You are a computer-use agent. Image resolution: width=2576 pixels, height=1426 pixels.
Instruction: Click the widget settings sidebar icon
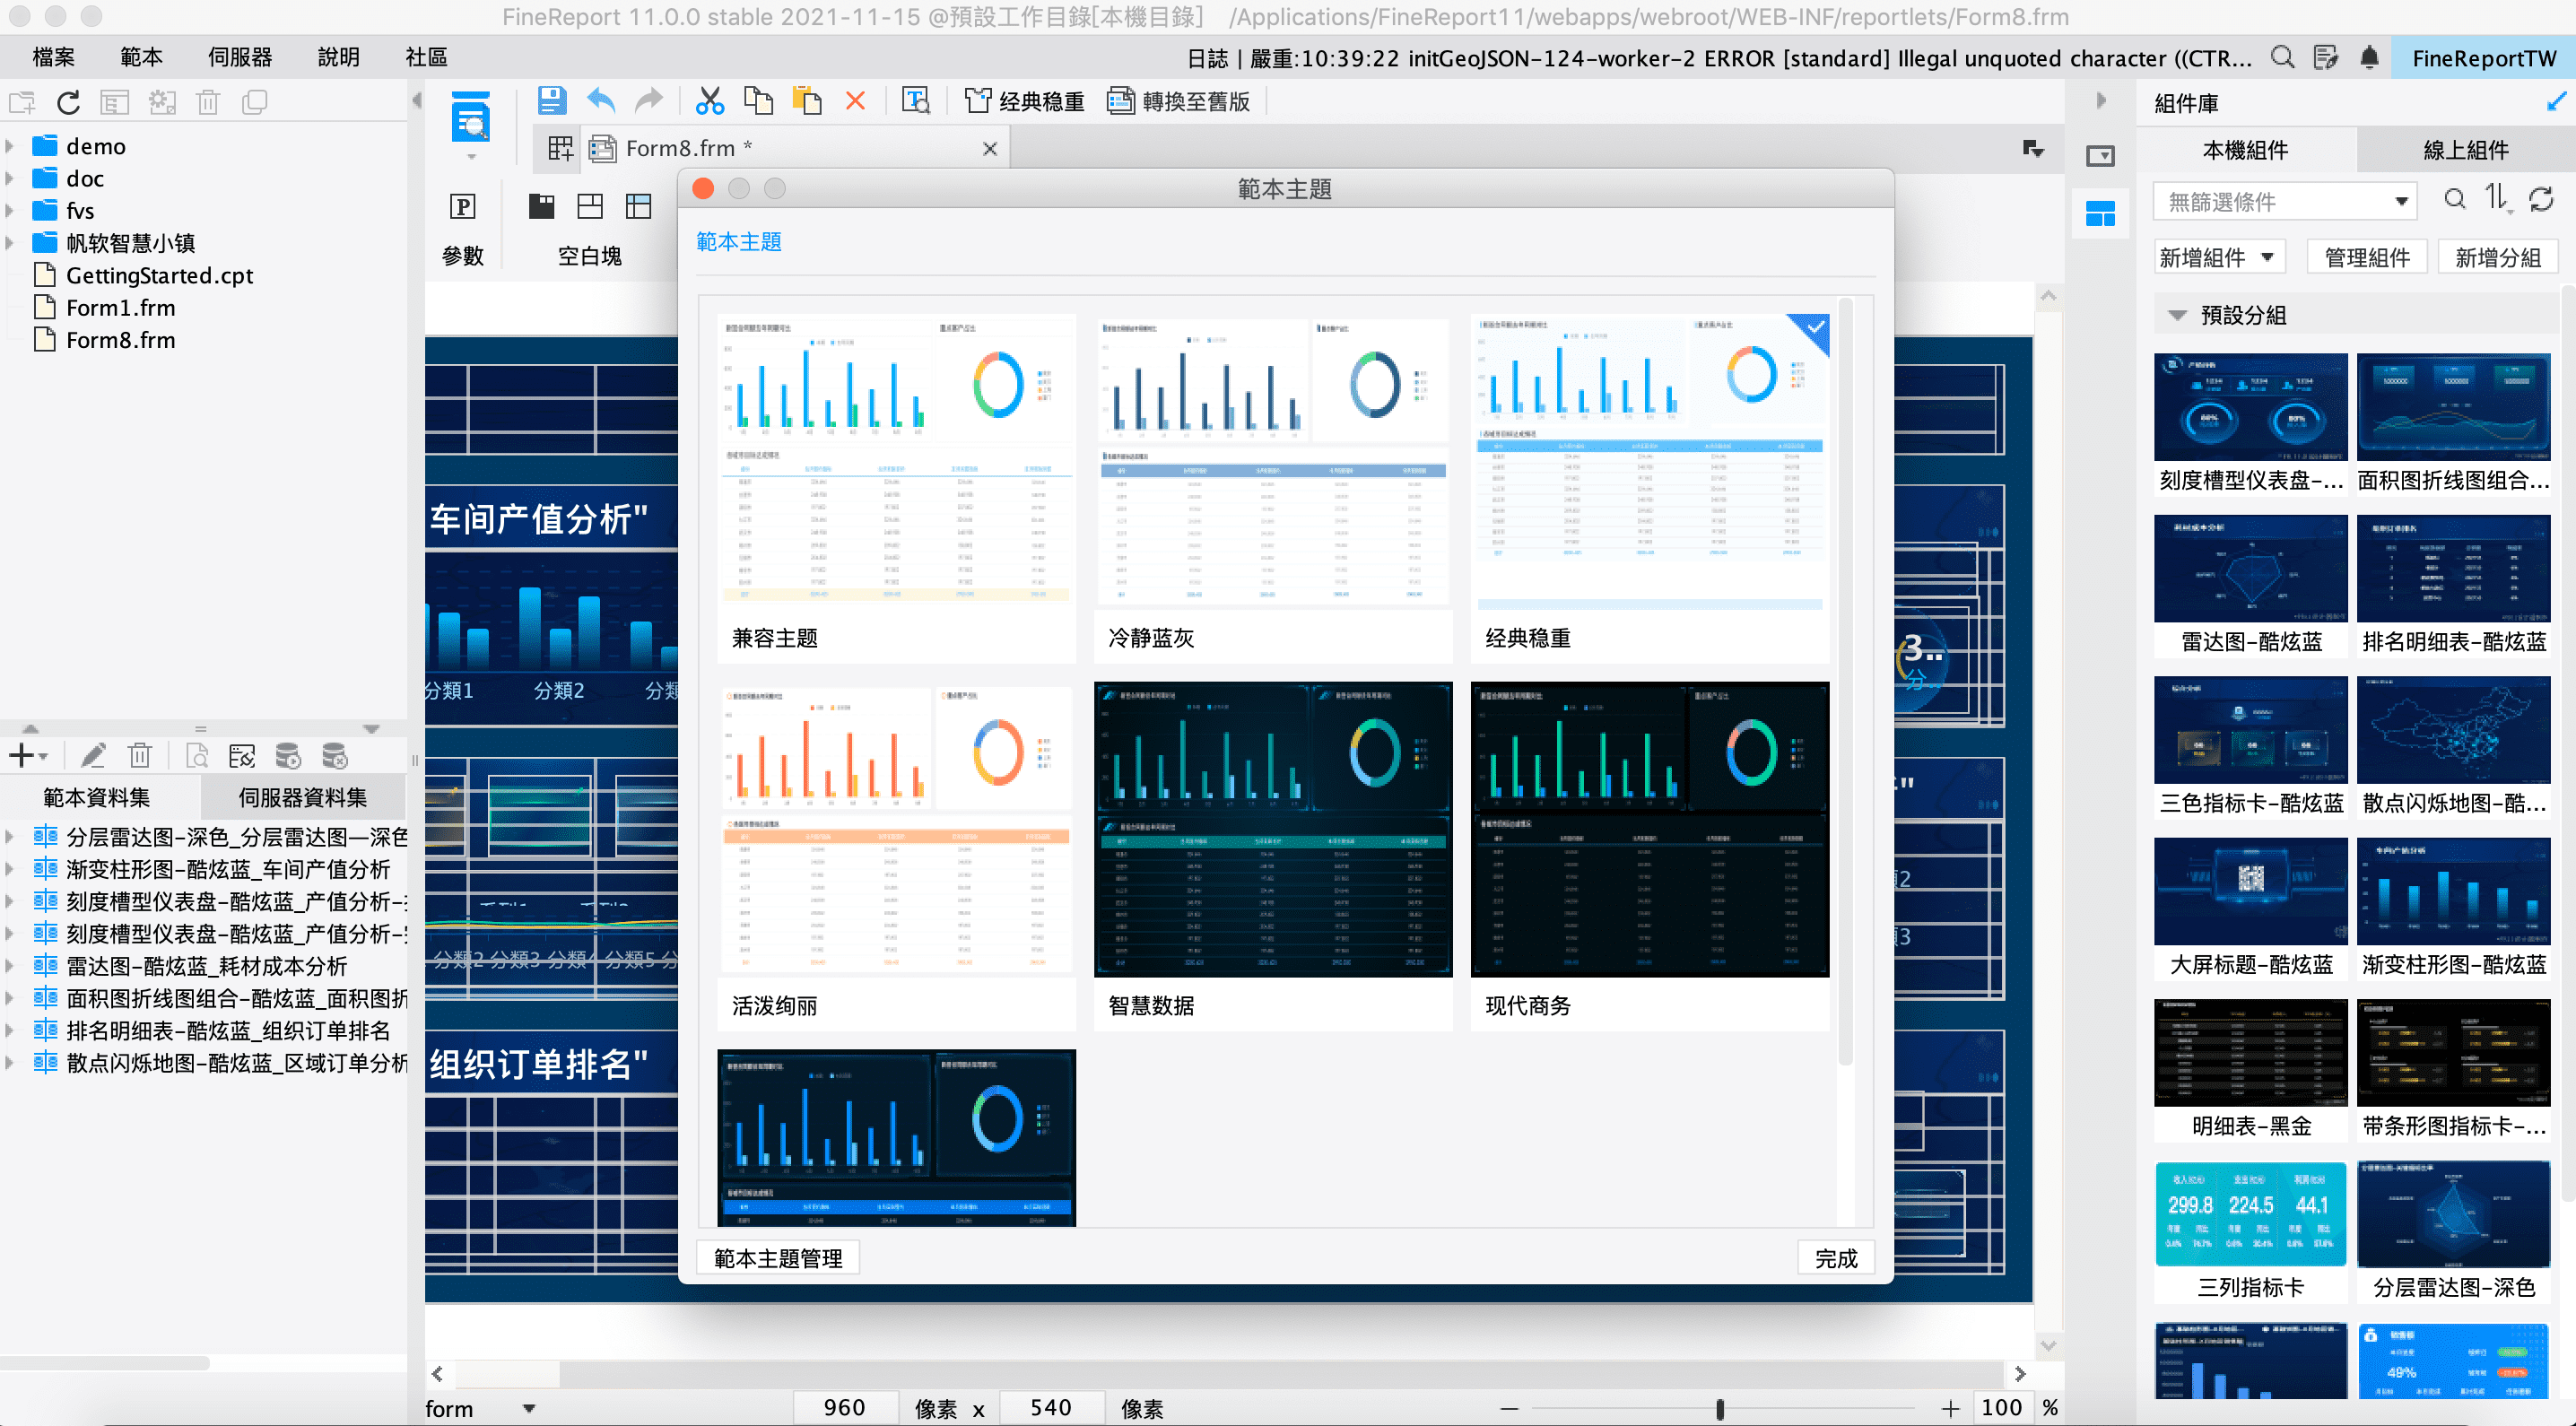[2100, 156]
